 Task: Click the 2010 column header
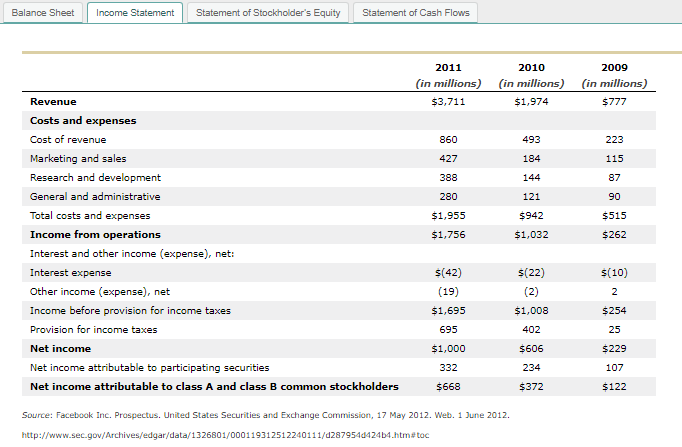[531, 67]
